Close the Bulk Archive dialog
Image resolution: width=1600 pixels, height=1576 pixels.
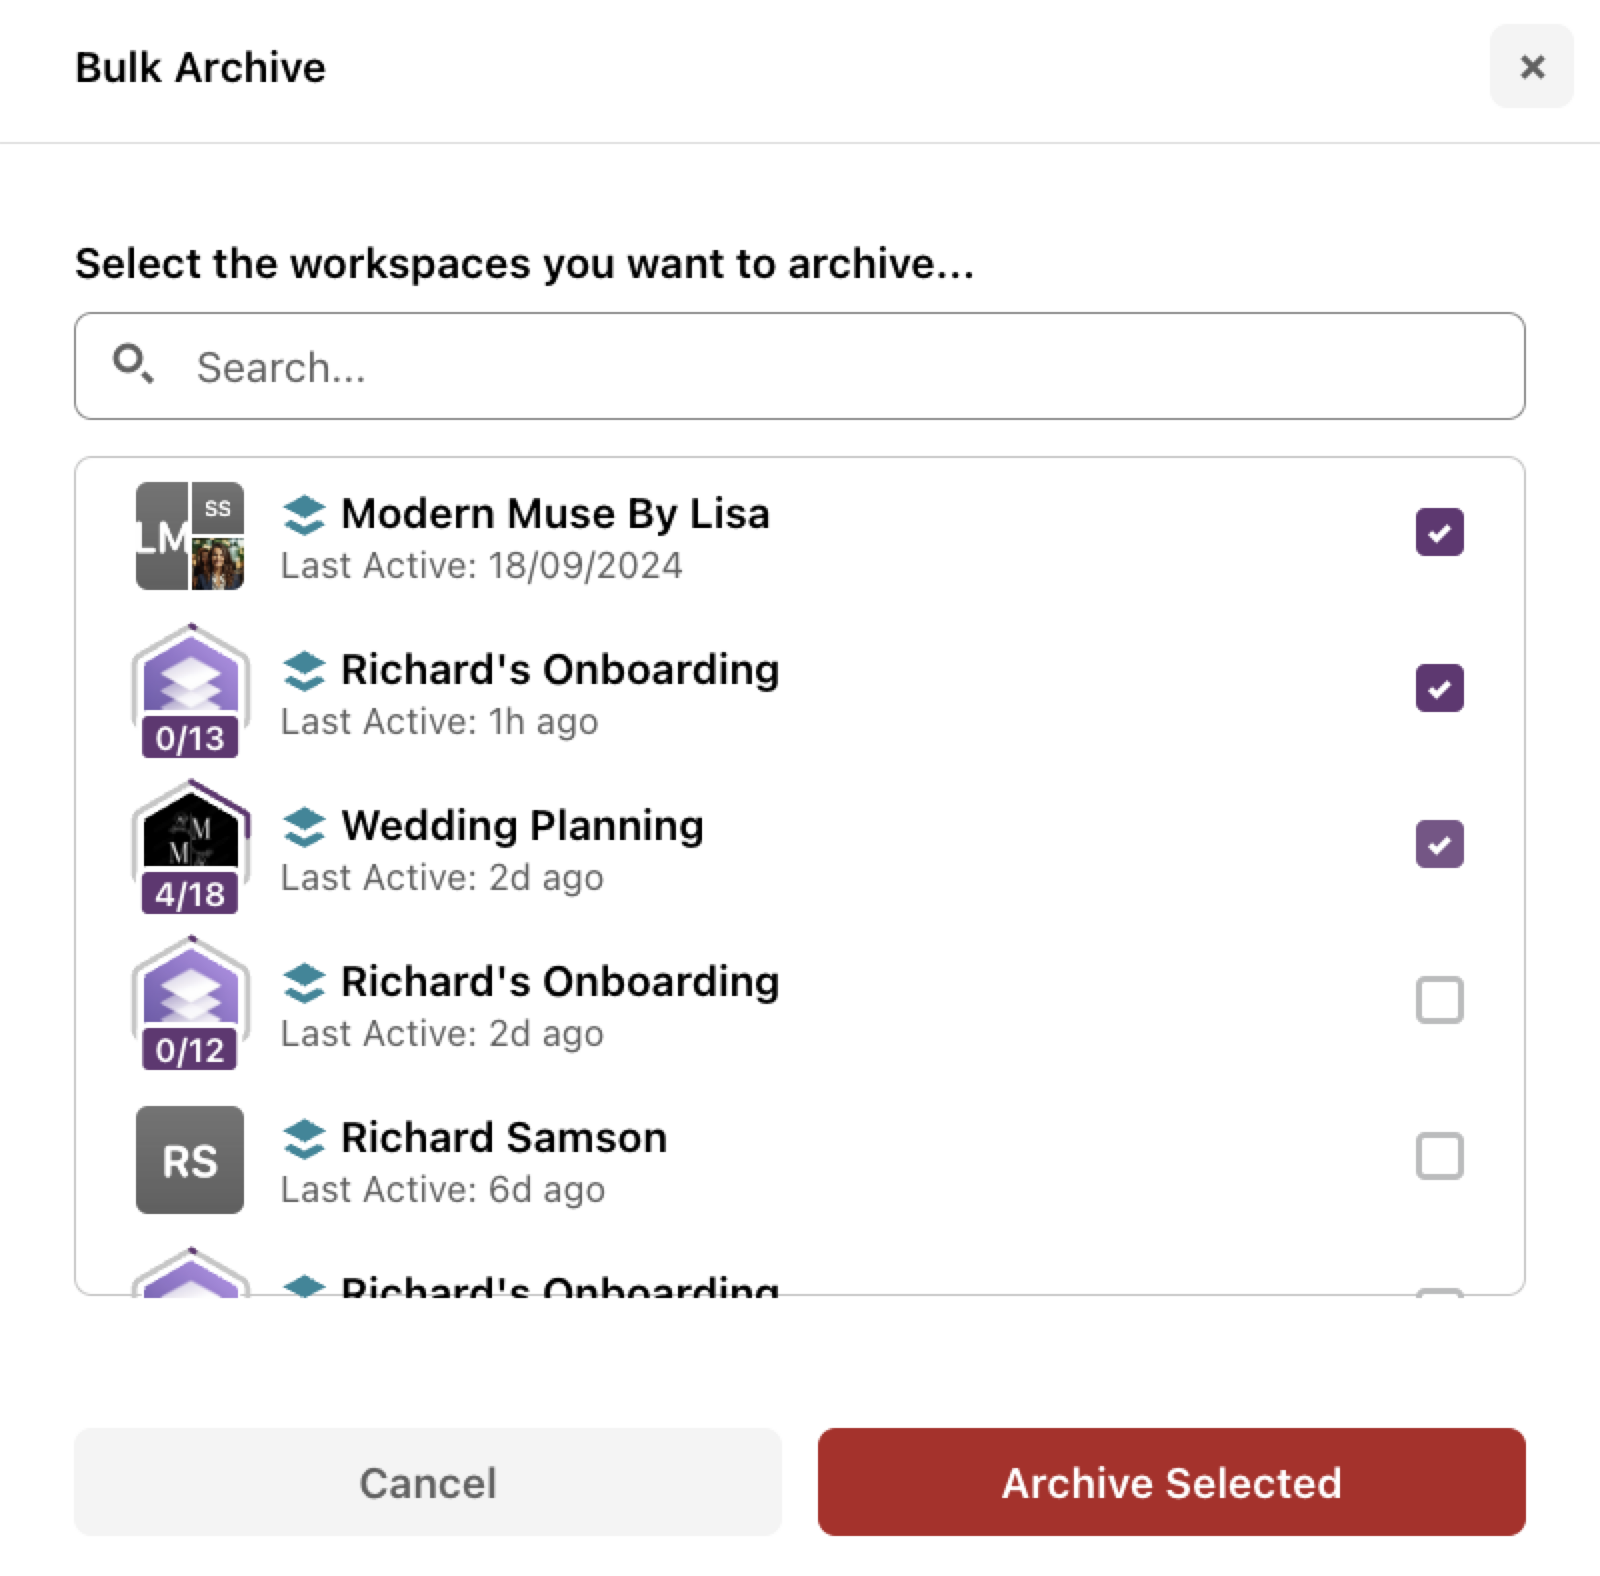pos(1531,67)
